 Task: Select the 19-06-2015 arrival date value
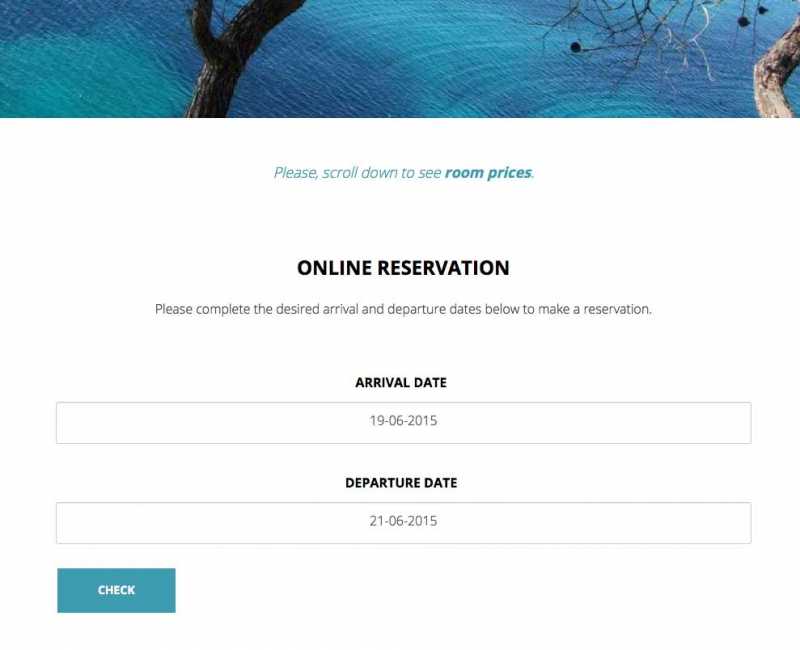coord(404,421)
